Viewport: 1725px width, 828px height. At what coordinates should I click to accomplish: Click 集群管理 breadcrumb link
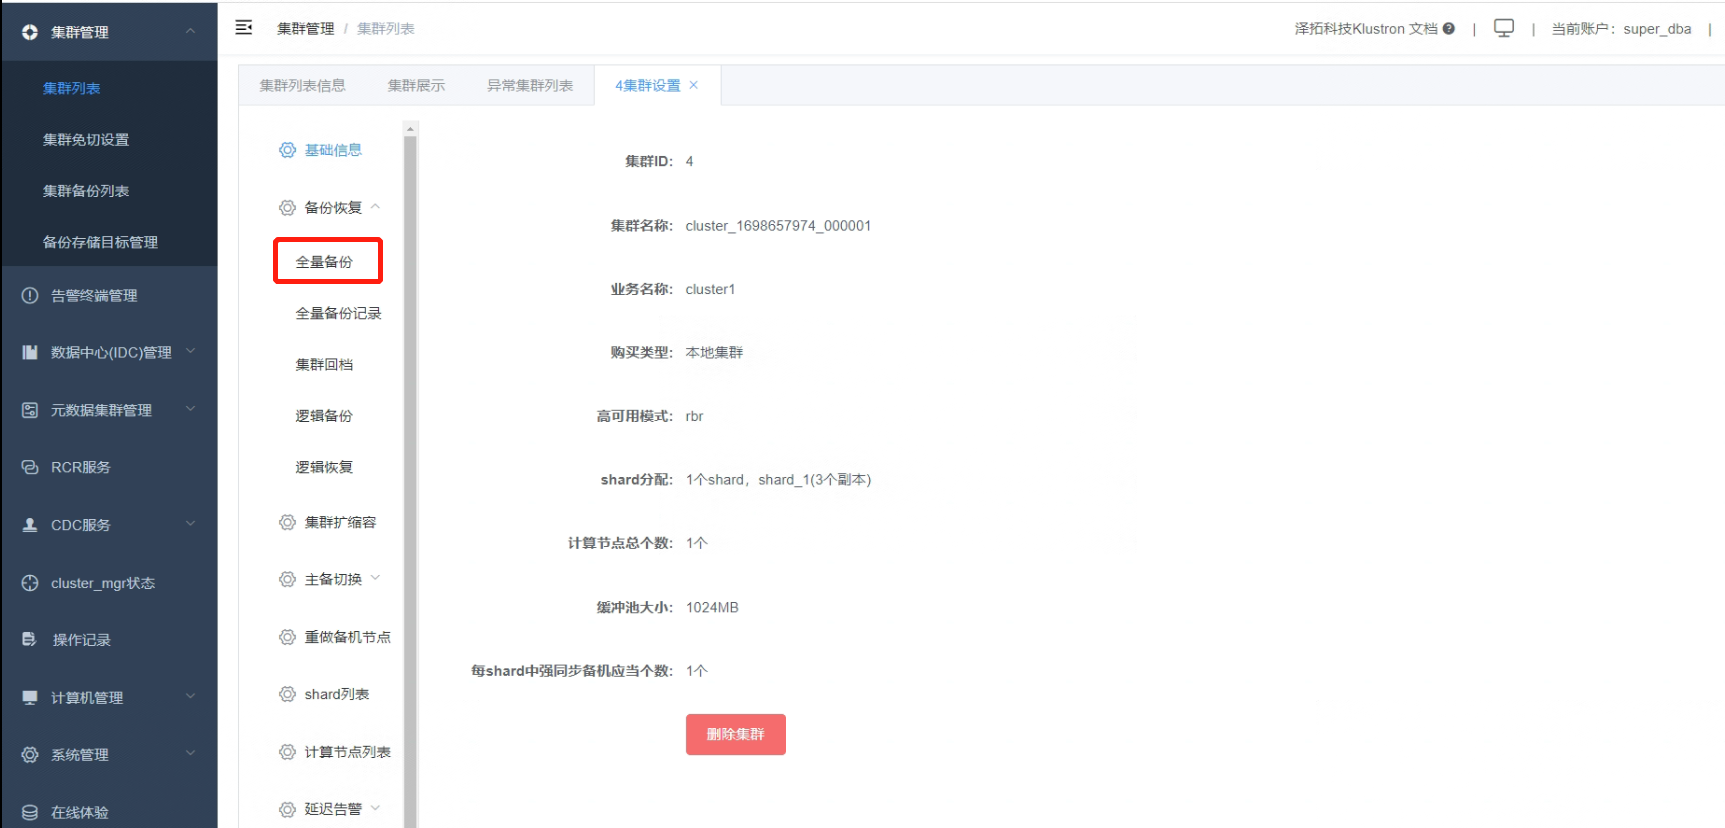306,29
